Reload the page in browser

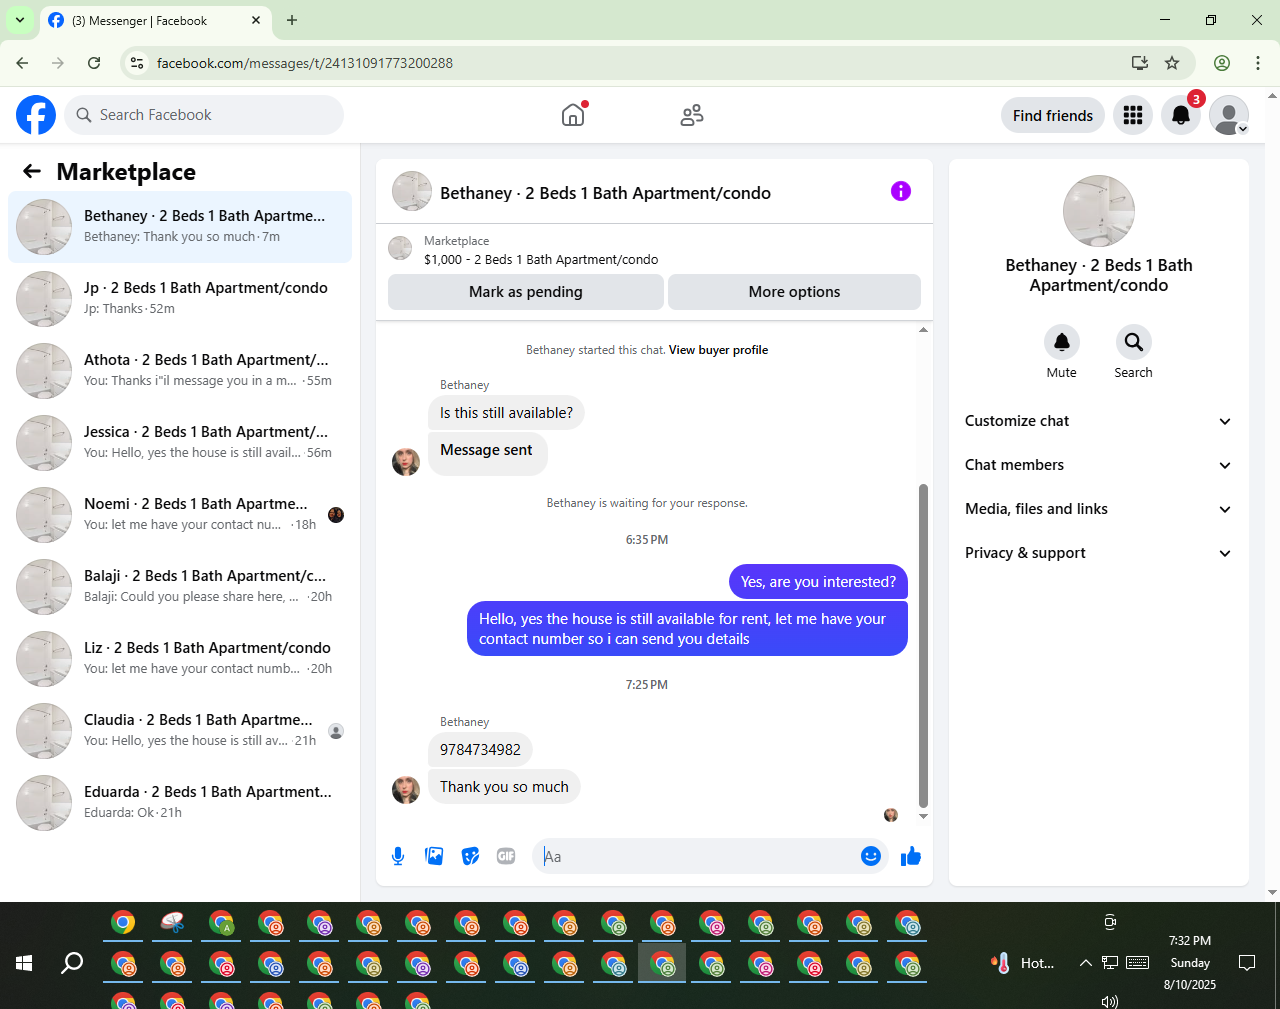pyautogui.click(x=94, y=63)
